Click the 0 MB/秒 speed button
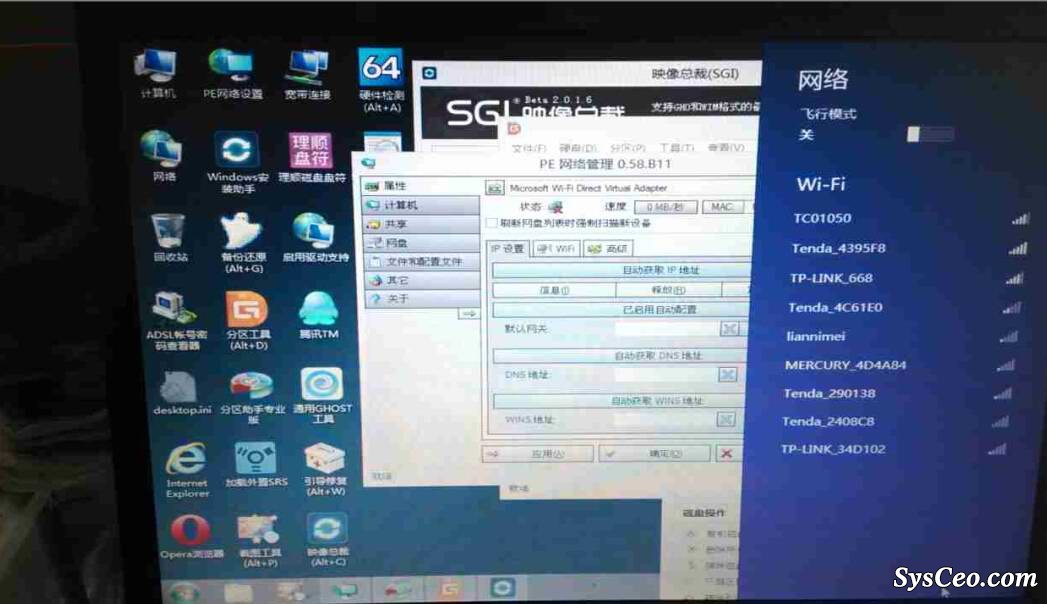This screenshot has width=1047, height=604. coord(665,207)
